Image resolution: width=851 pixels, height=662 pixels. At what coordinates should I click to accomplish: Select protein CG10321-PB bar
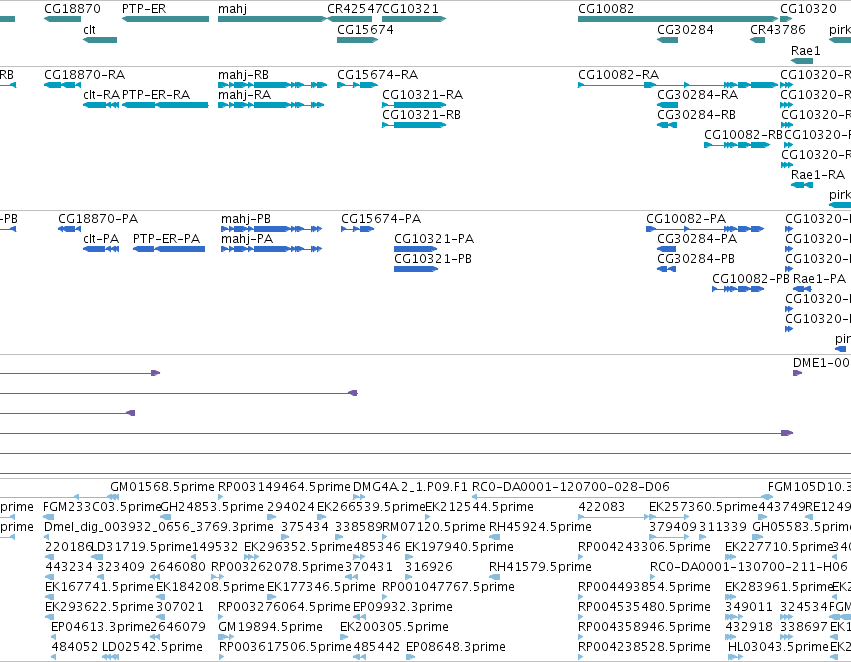(416, 269)
